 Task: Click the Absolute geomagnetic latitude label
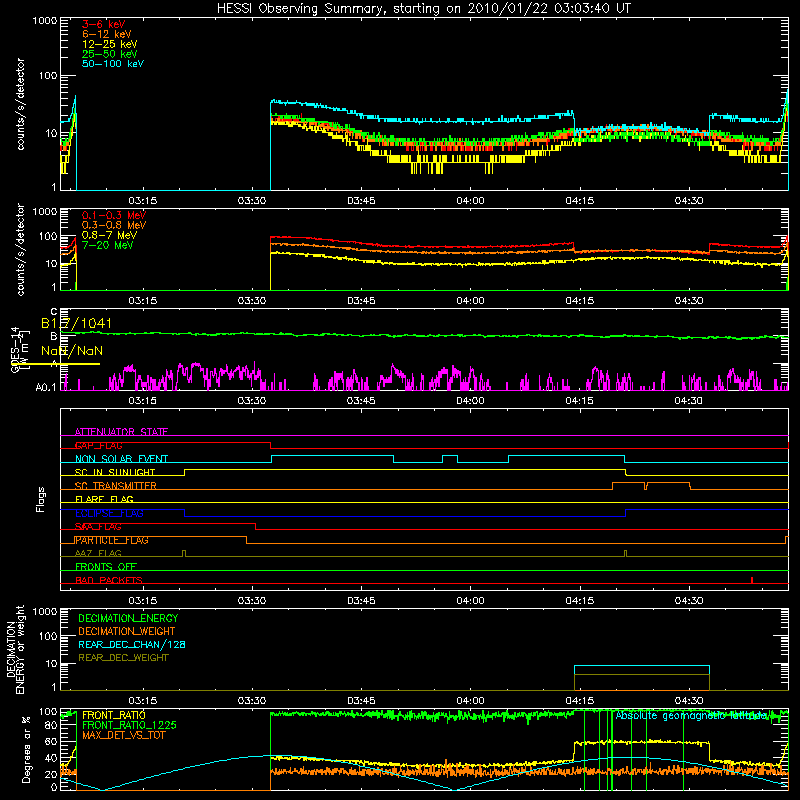tap(691, 716)
